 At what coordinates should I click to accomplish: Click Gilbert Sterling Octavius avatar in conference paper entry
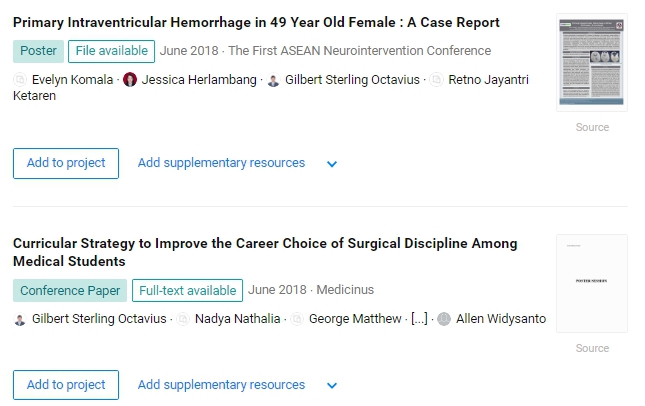20,319
